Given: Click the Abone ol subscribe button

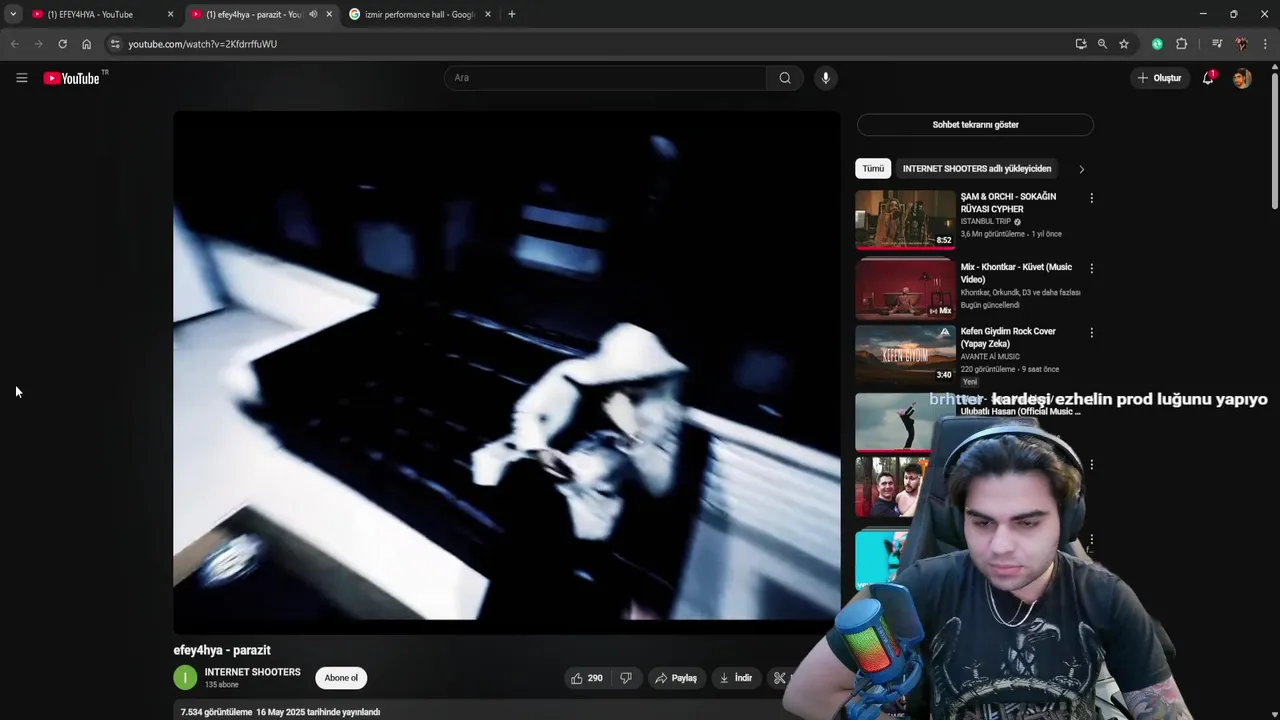Looking at the screenshot, I should [341, 678].
